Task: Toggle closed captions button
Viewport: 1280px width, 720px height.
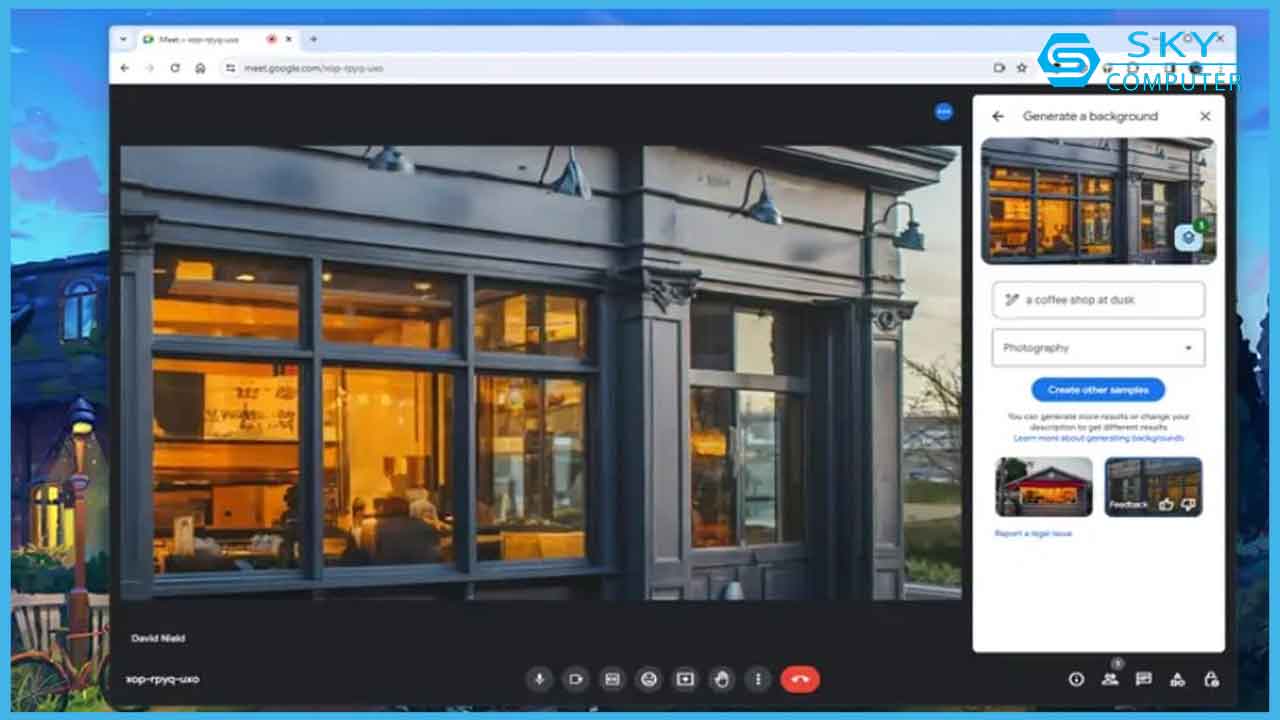Action: click(612, 679)
